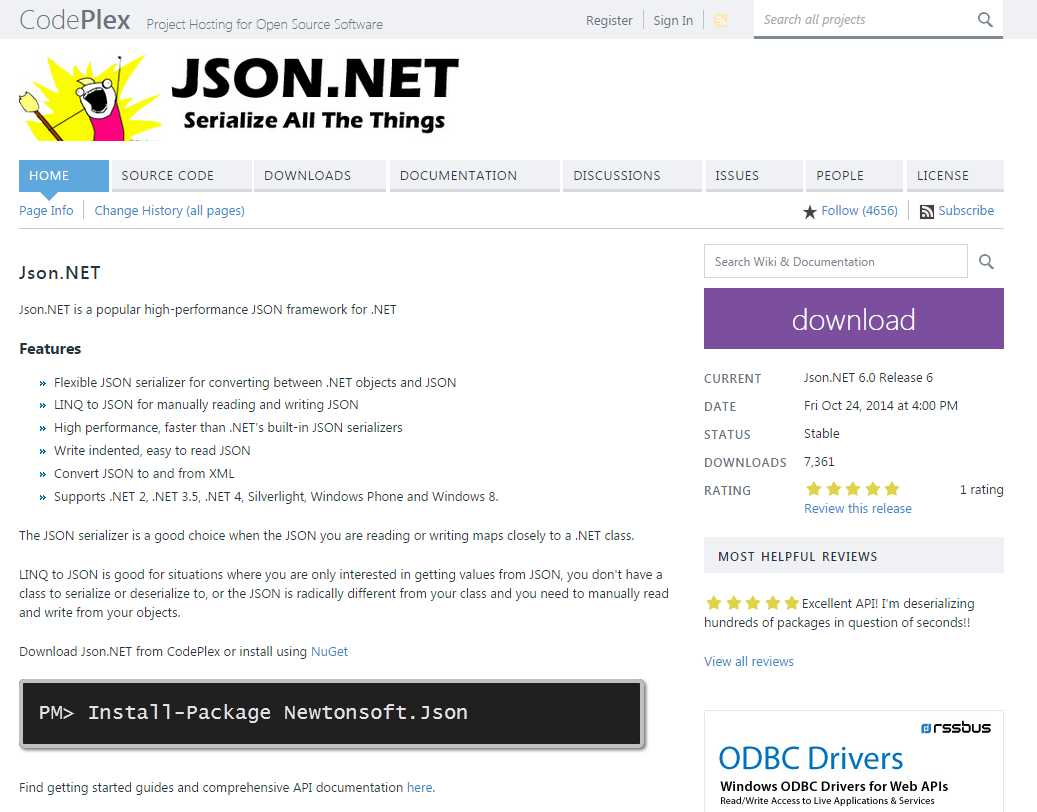Click the Subscribe link
Screen dimensions: 1037x812
pyautogui.click(x=966, y=211)
